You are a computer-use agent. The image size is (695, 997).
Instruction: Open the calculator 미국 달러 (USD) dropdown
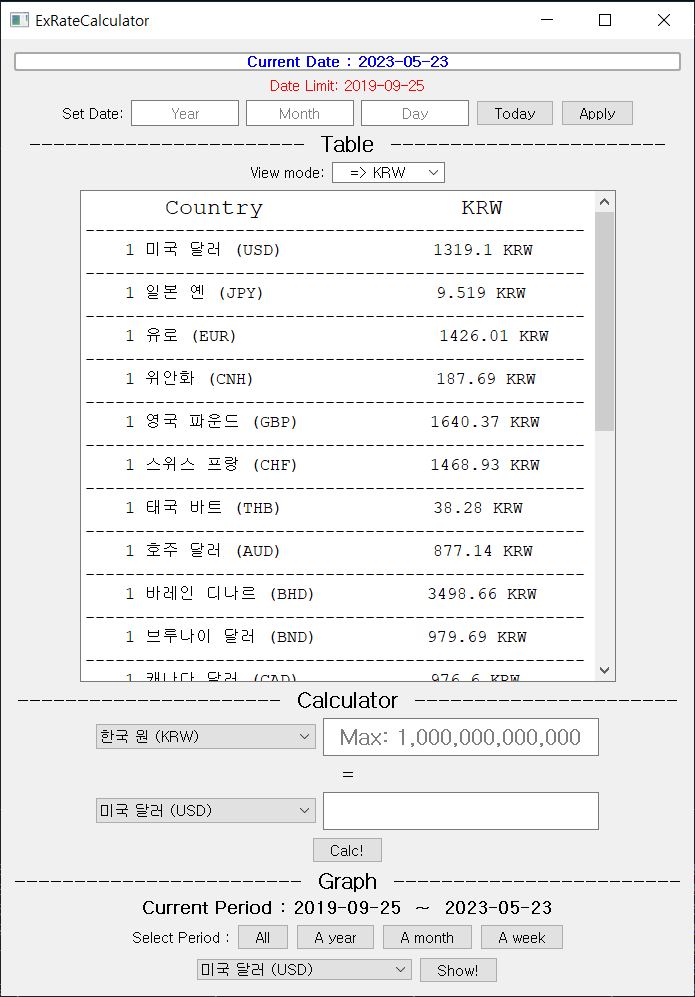(x=205, y=811)
